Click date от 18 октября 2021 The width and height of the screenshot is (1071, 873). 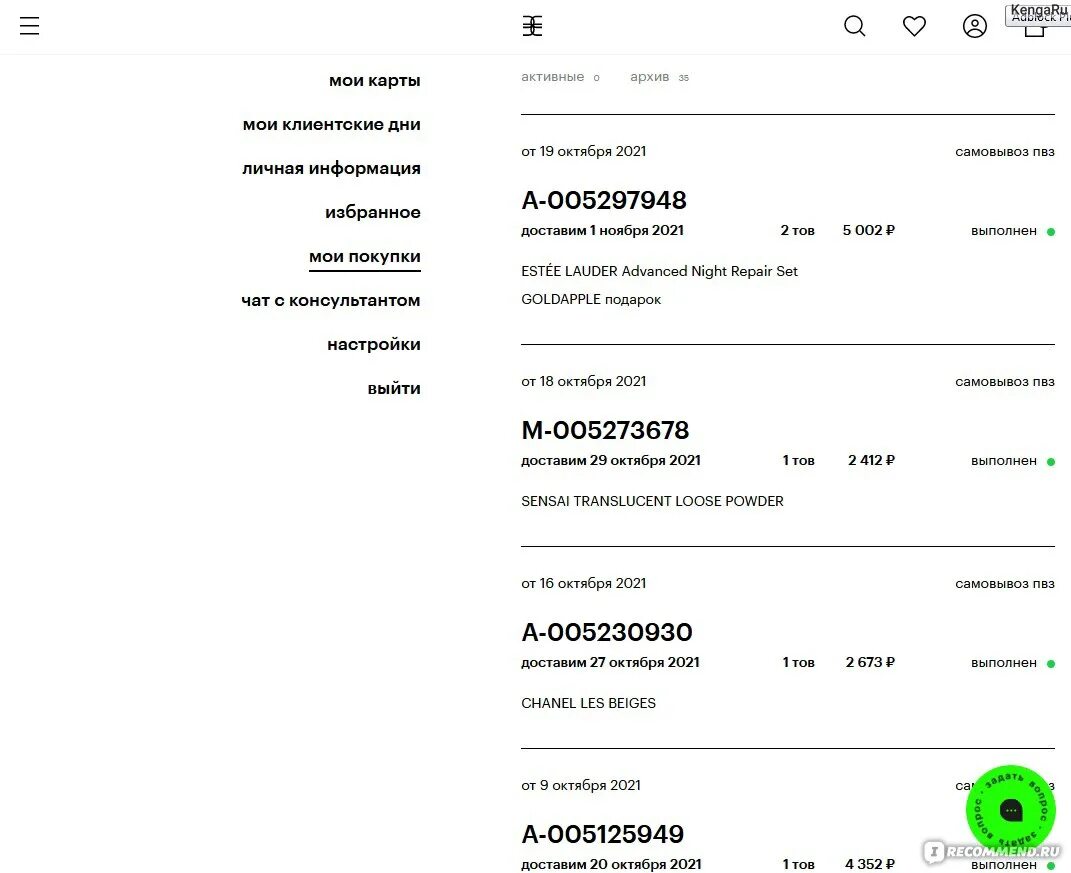pyautogui.click(x=583, y=382)
